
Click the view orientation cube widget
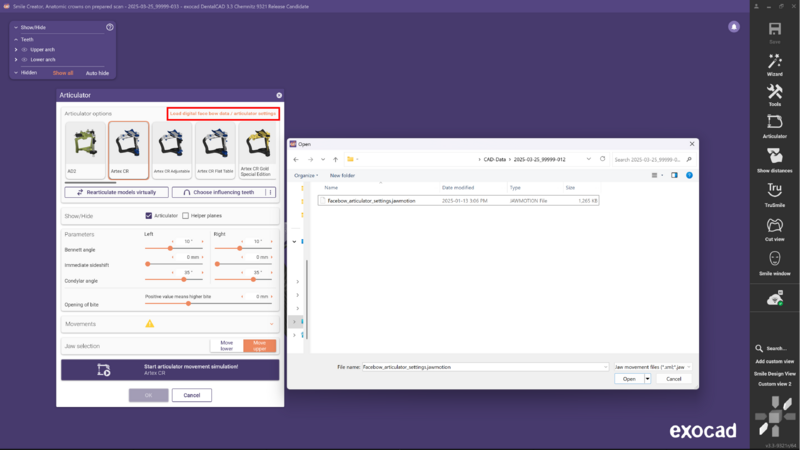coord(774,417)
